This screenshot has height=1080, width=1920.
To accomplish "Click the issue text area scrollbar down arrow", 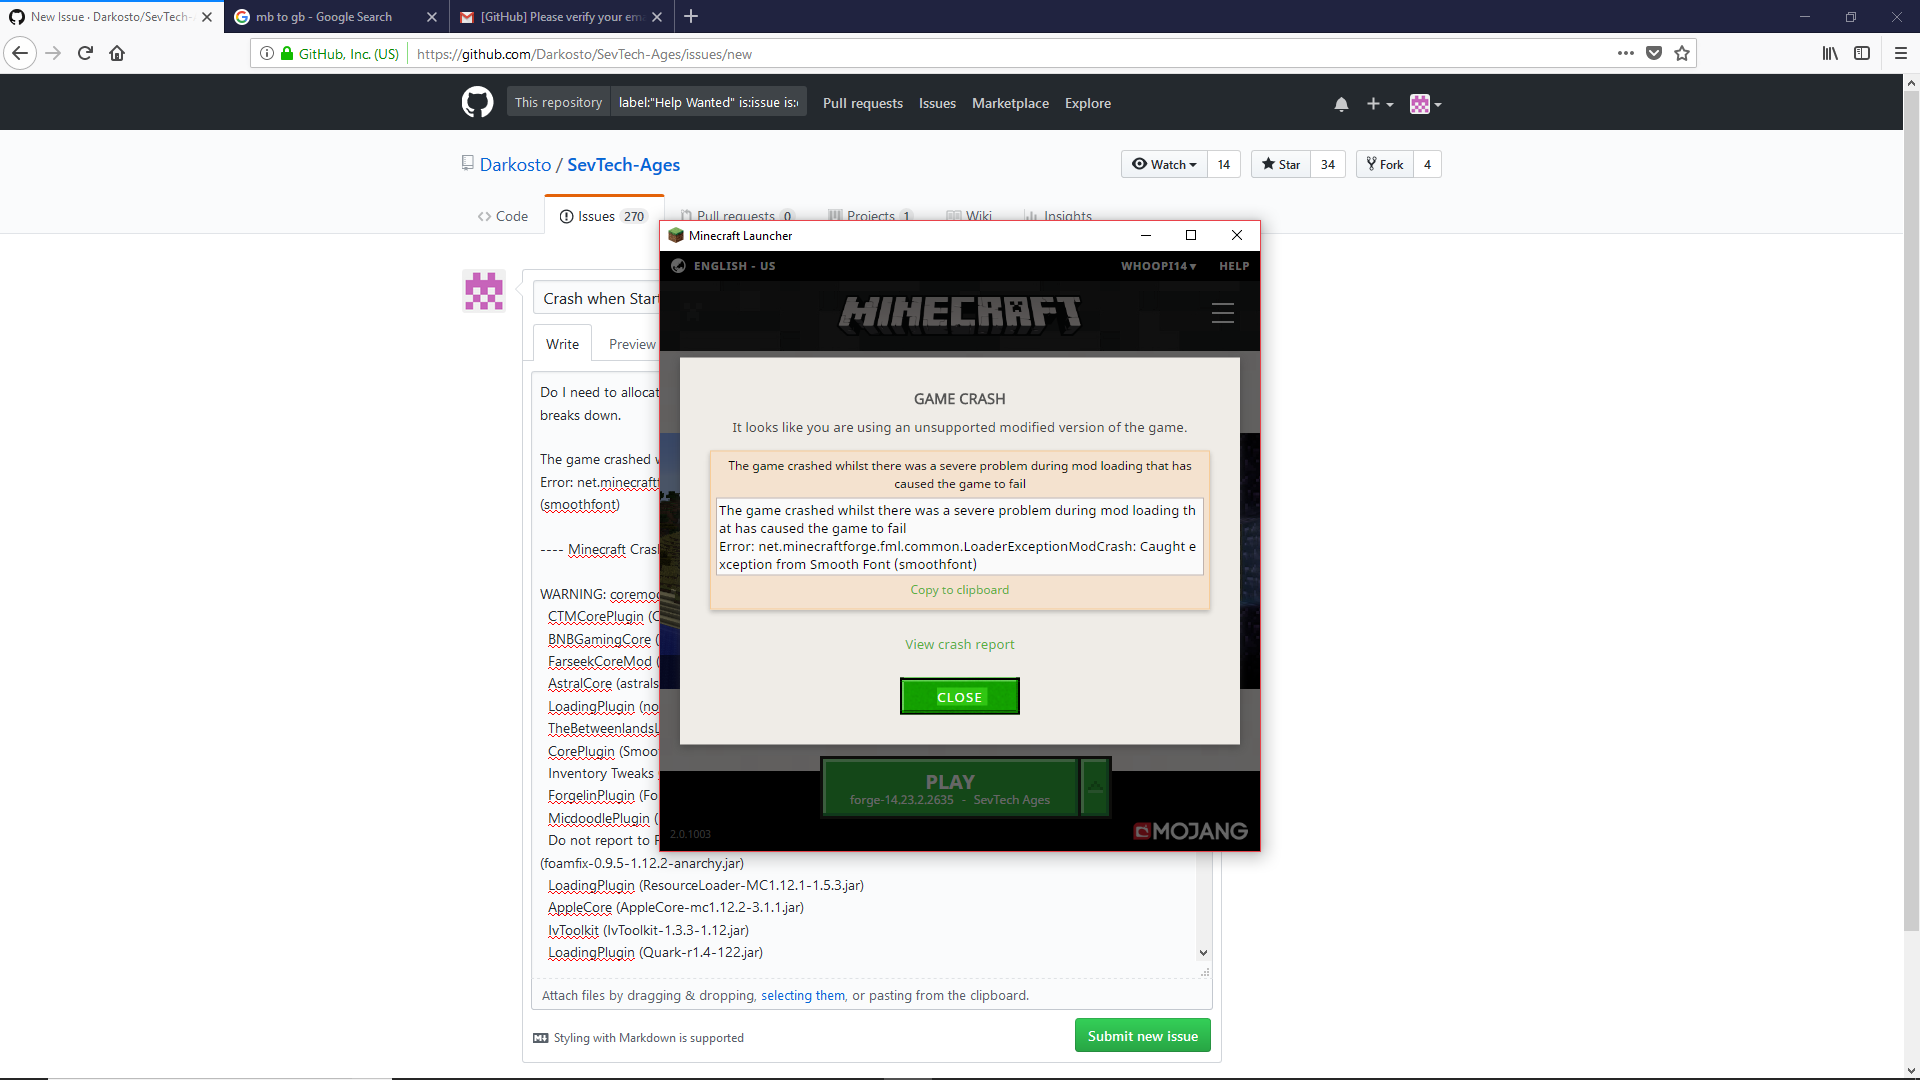I will point(1203,953).
